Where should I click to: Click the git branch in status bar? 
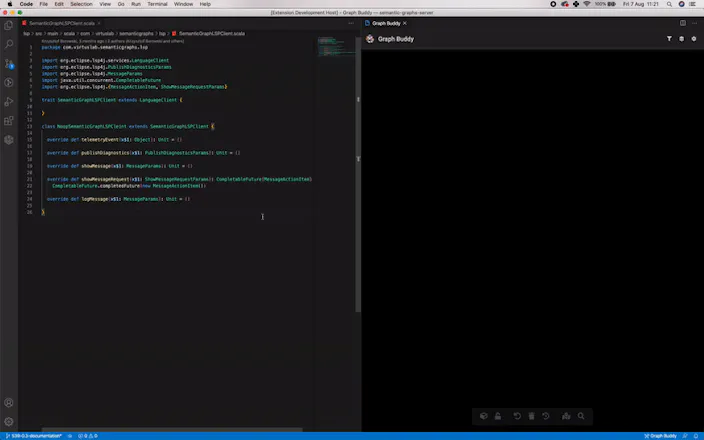point(34,436)
